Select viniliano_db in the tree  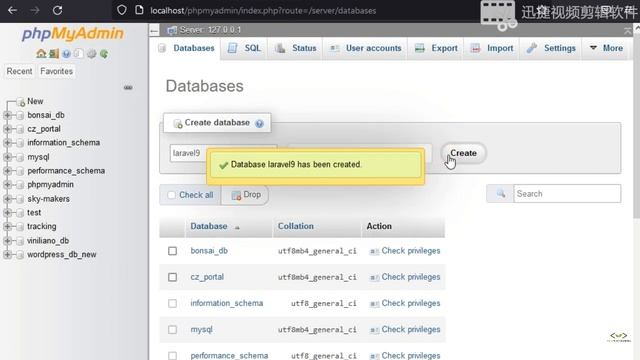[48, 241]
